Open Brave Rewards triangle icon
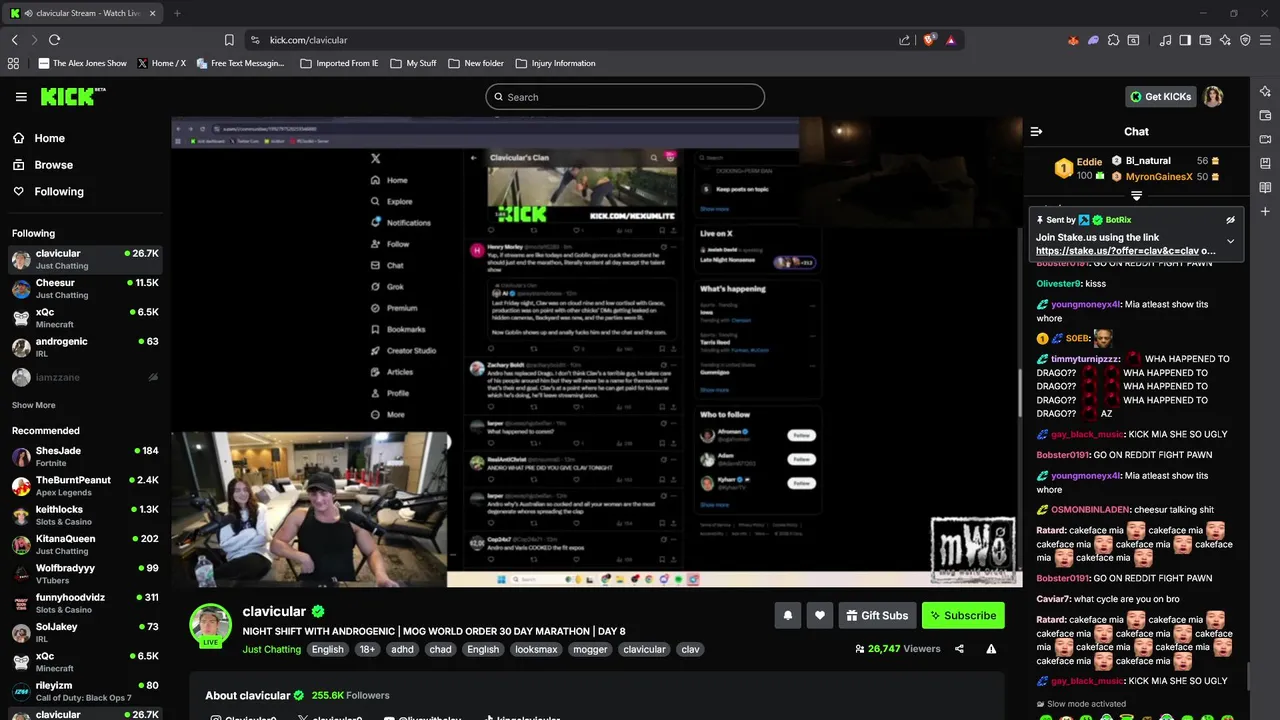 point(950,40)
